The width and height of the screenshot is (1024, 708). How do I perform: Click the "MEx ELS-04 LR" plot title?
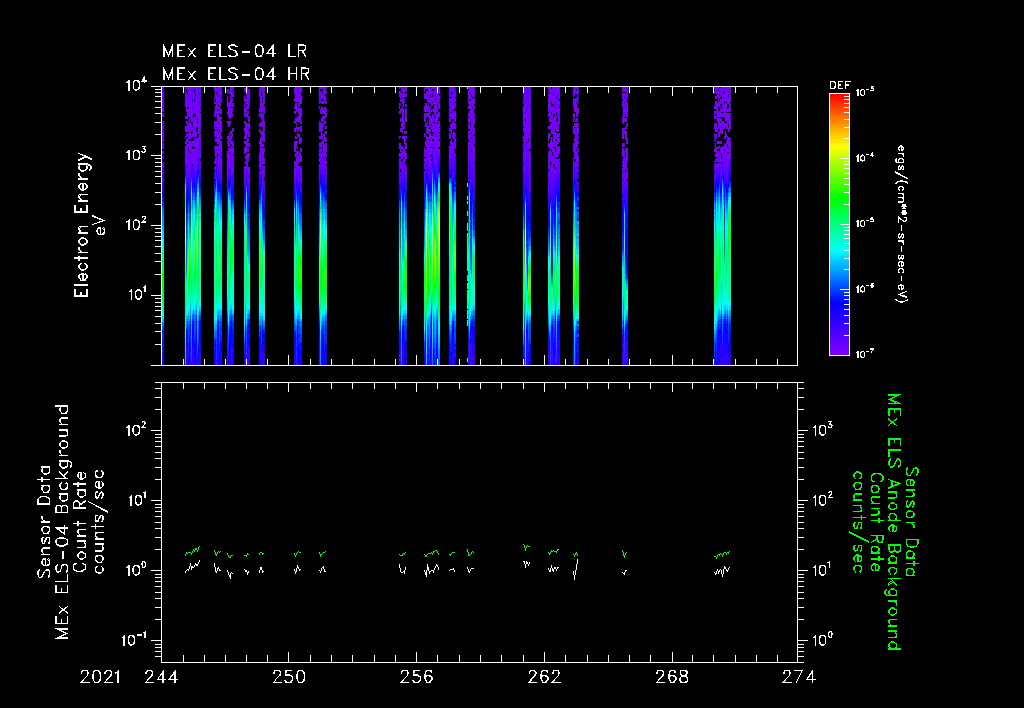coord(234,51)
